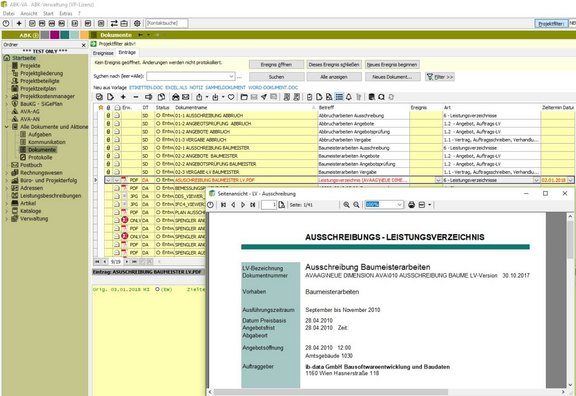Click the envelope mail icon in document toolbar
The image size is (576, 396).
tap(186, 97)
